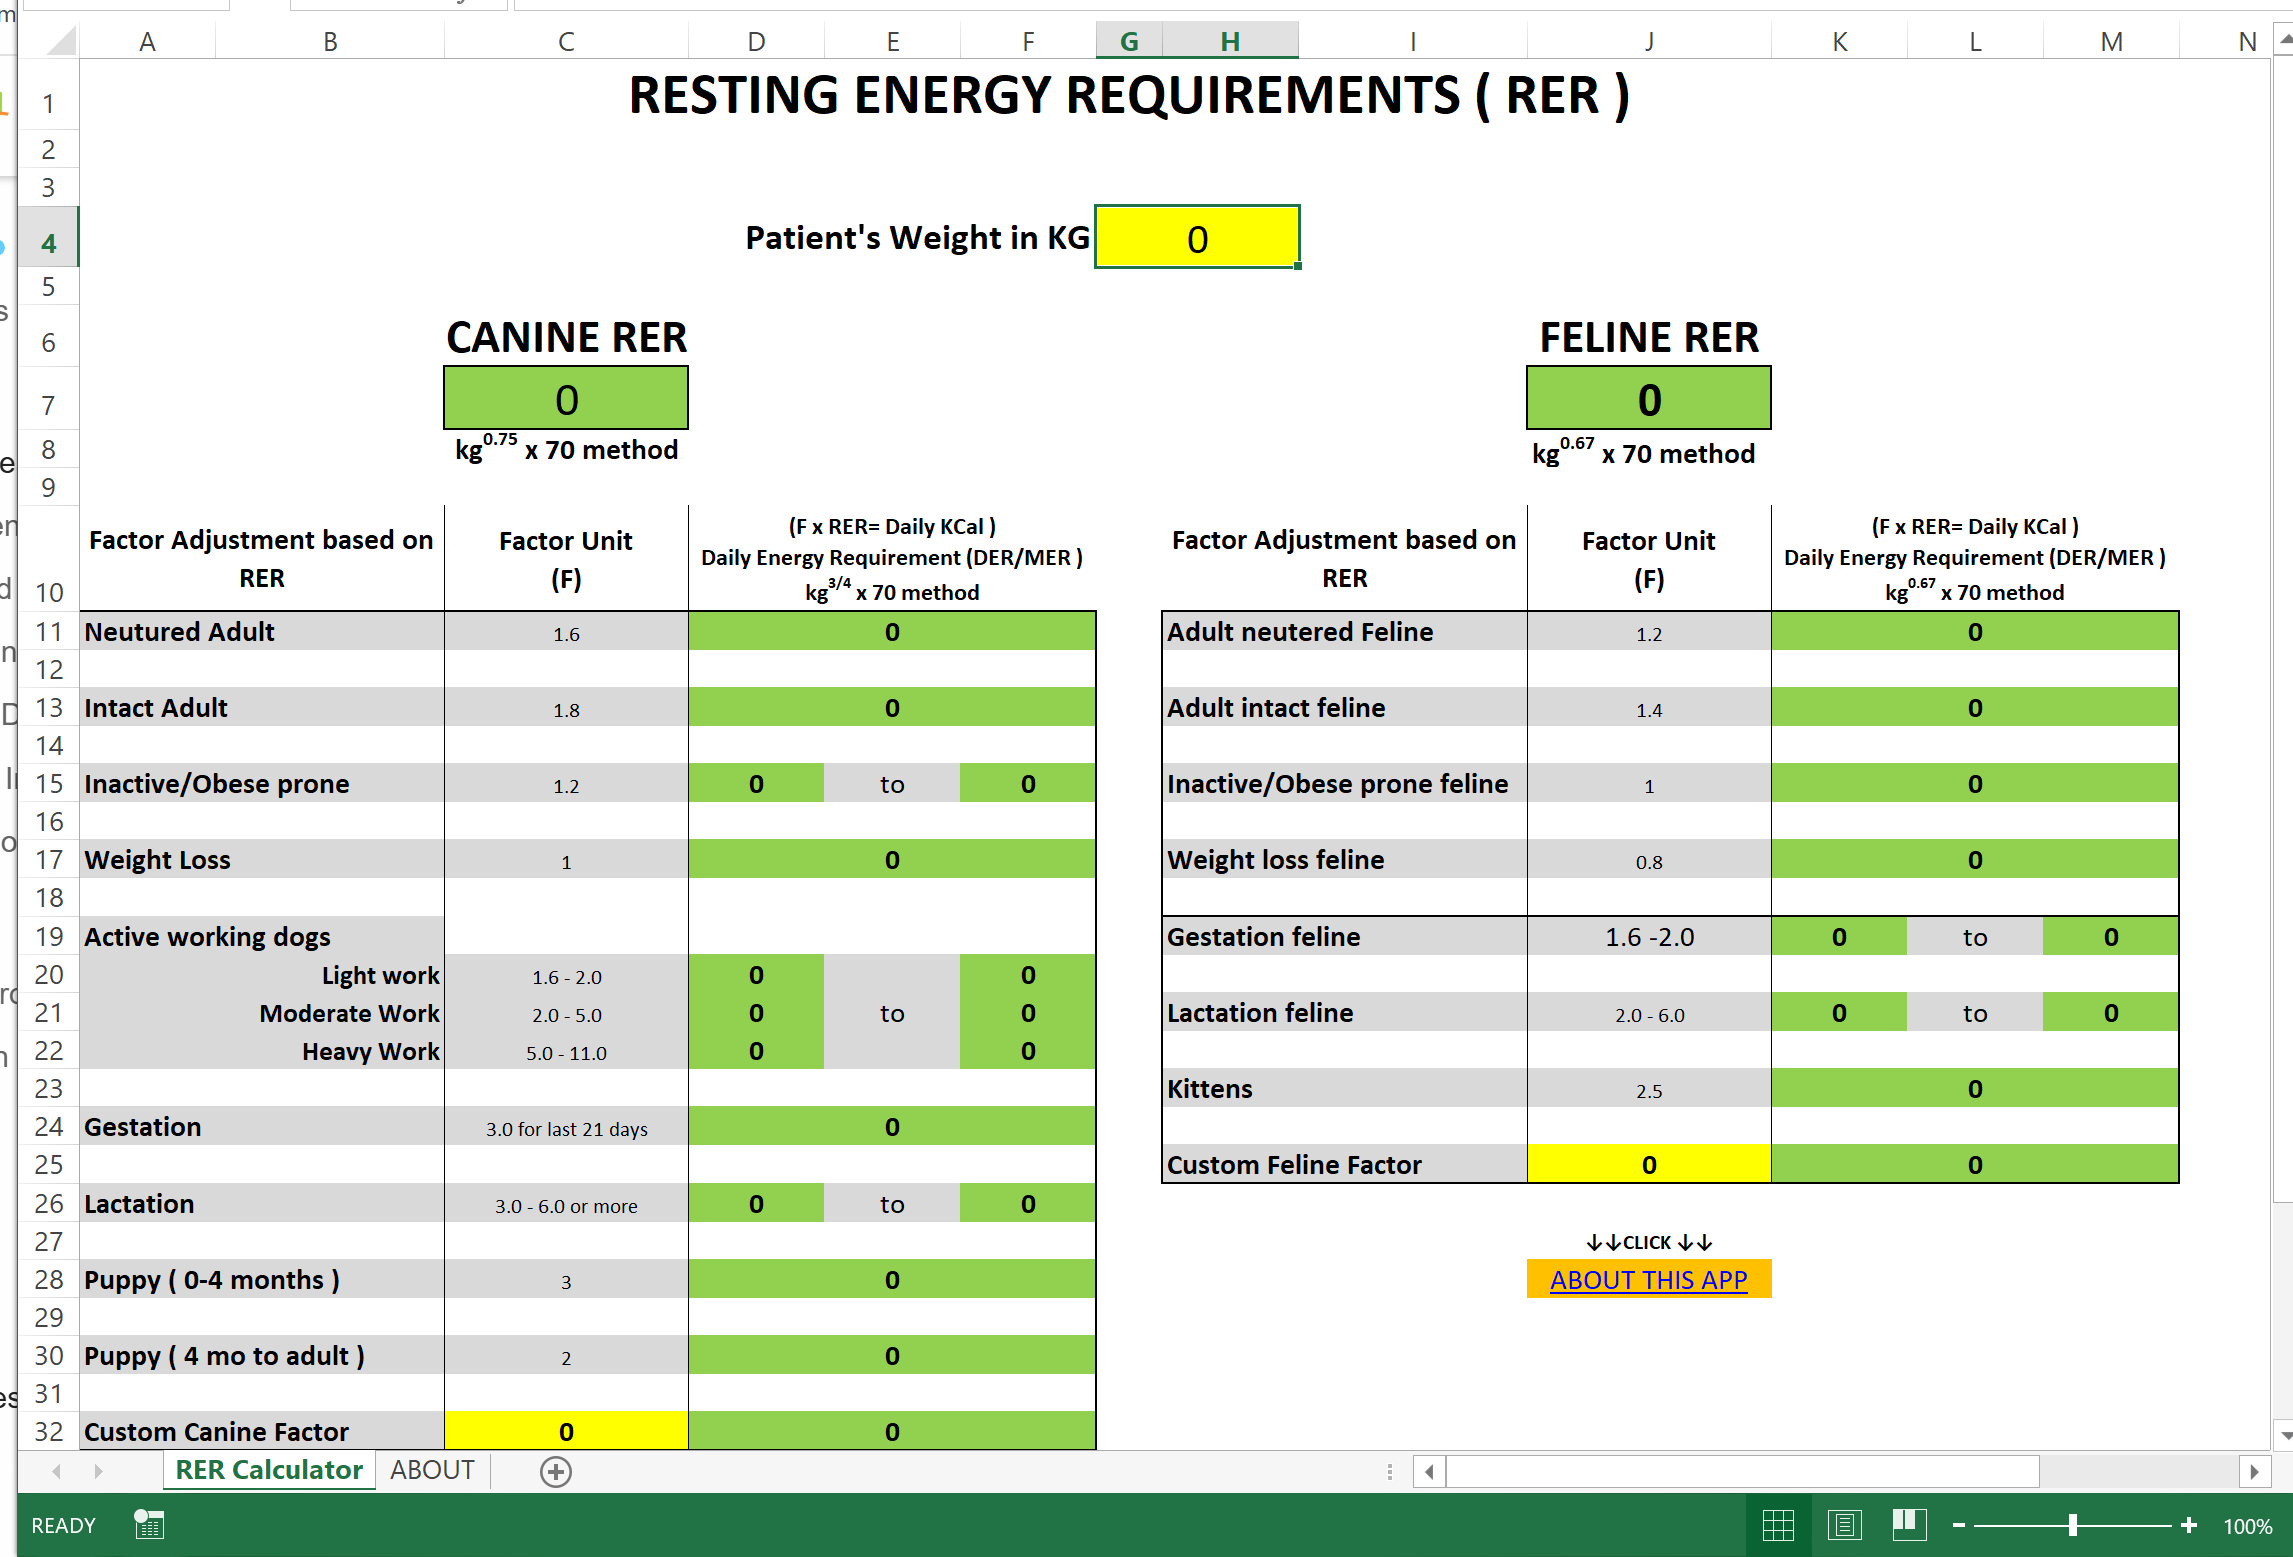Click the zoom out minus icon

[1958, 1525]
